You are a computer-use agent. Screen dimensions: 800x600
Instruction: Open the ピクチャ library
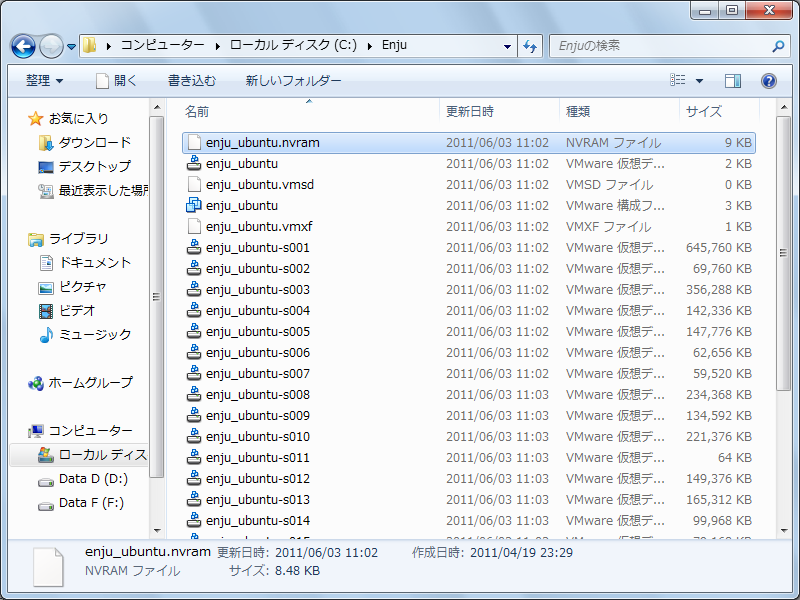point(83,286)
